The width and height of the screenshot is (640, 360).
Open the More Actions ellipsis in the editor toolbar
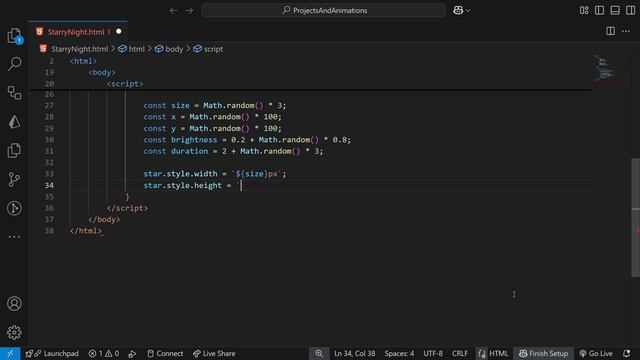tap(626, 31)
